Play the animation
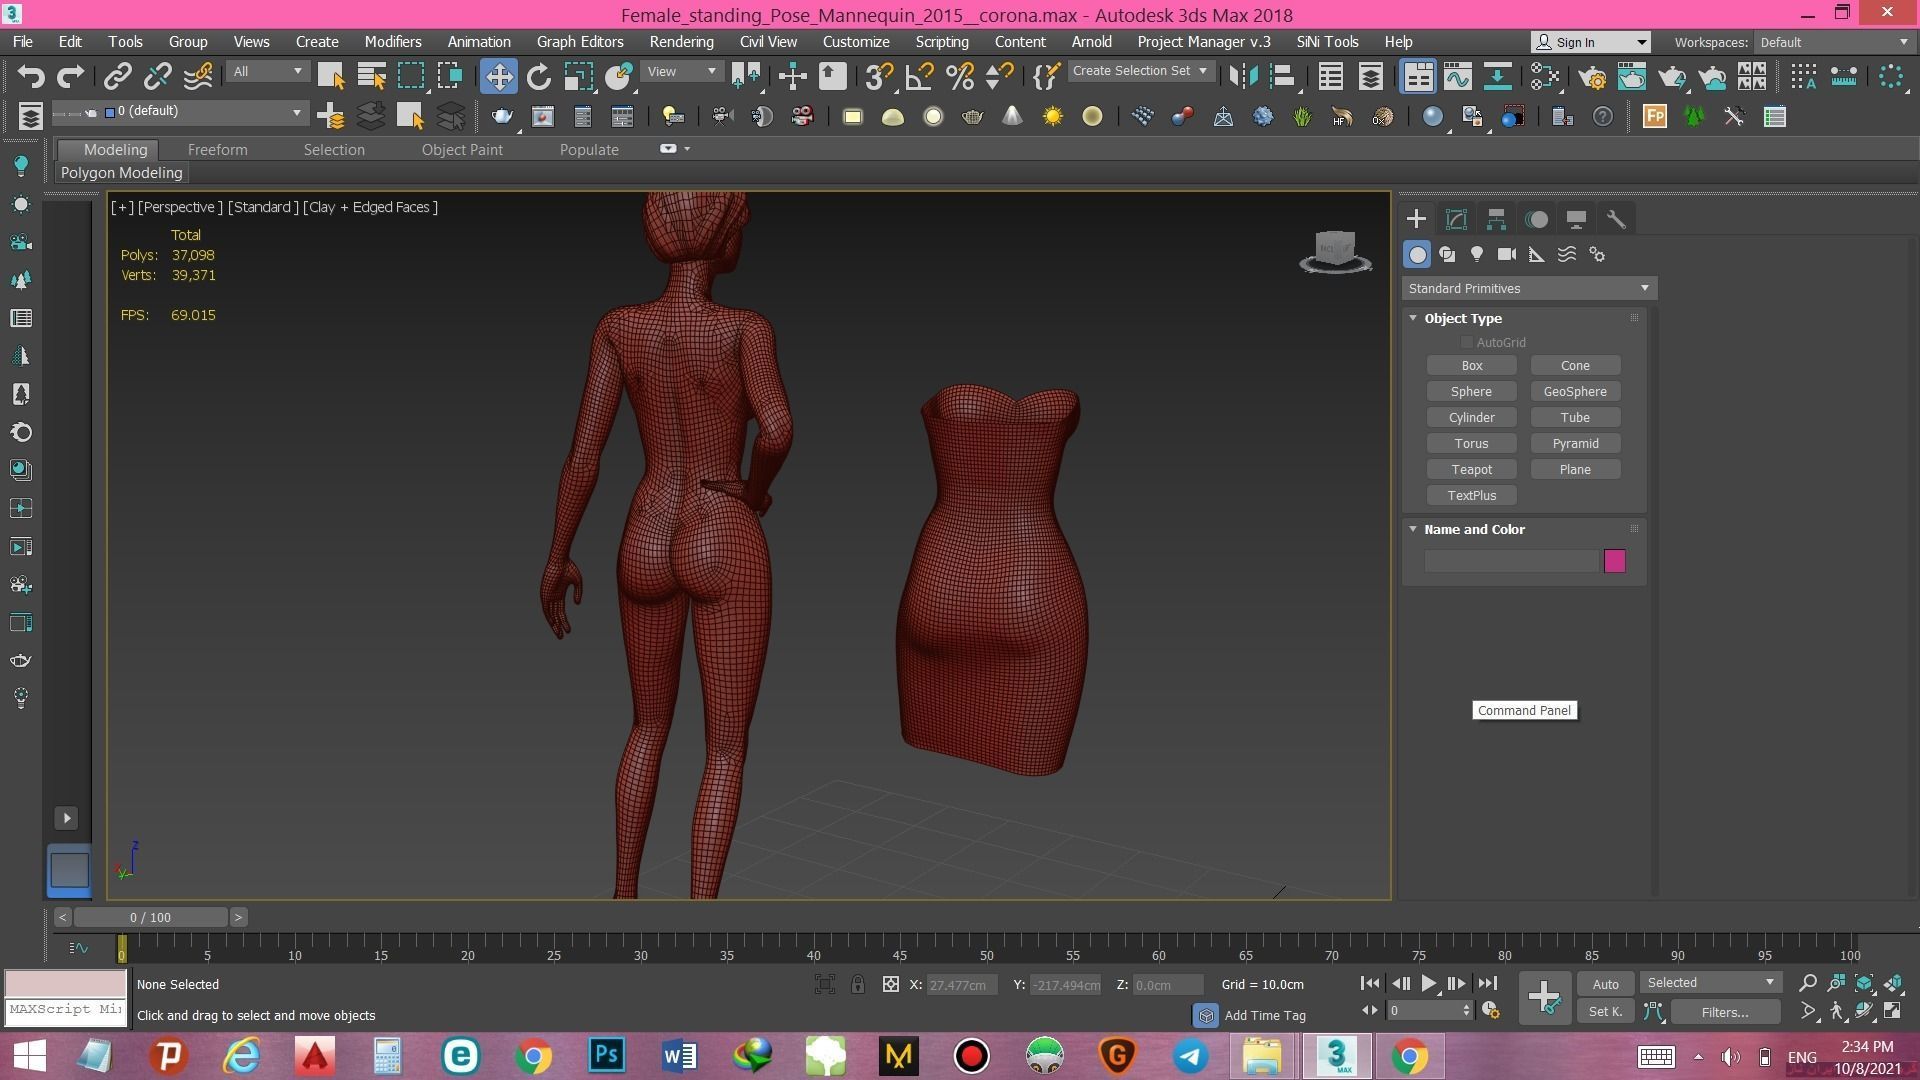 pos(1428,984)
